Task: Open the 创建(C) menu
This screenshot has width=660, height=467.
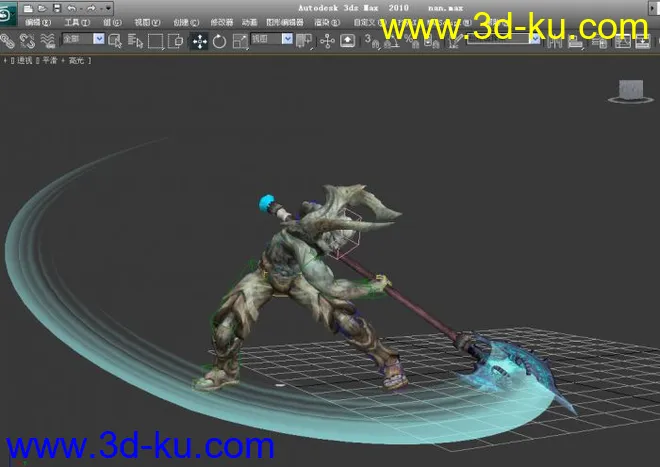Action: (186, 22)
